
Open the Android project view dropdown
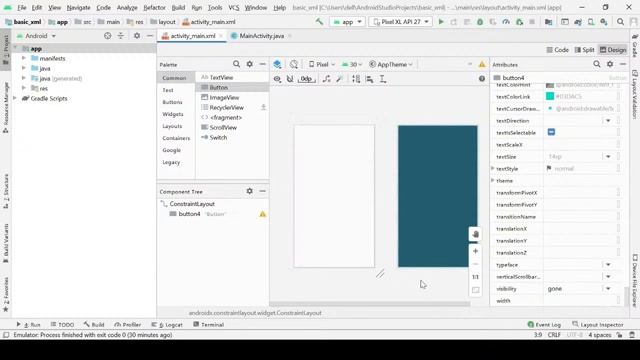tap(37, 36)
